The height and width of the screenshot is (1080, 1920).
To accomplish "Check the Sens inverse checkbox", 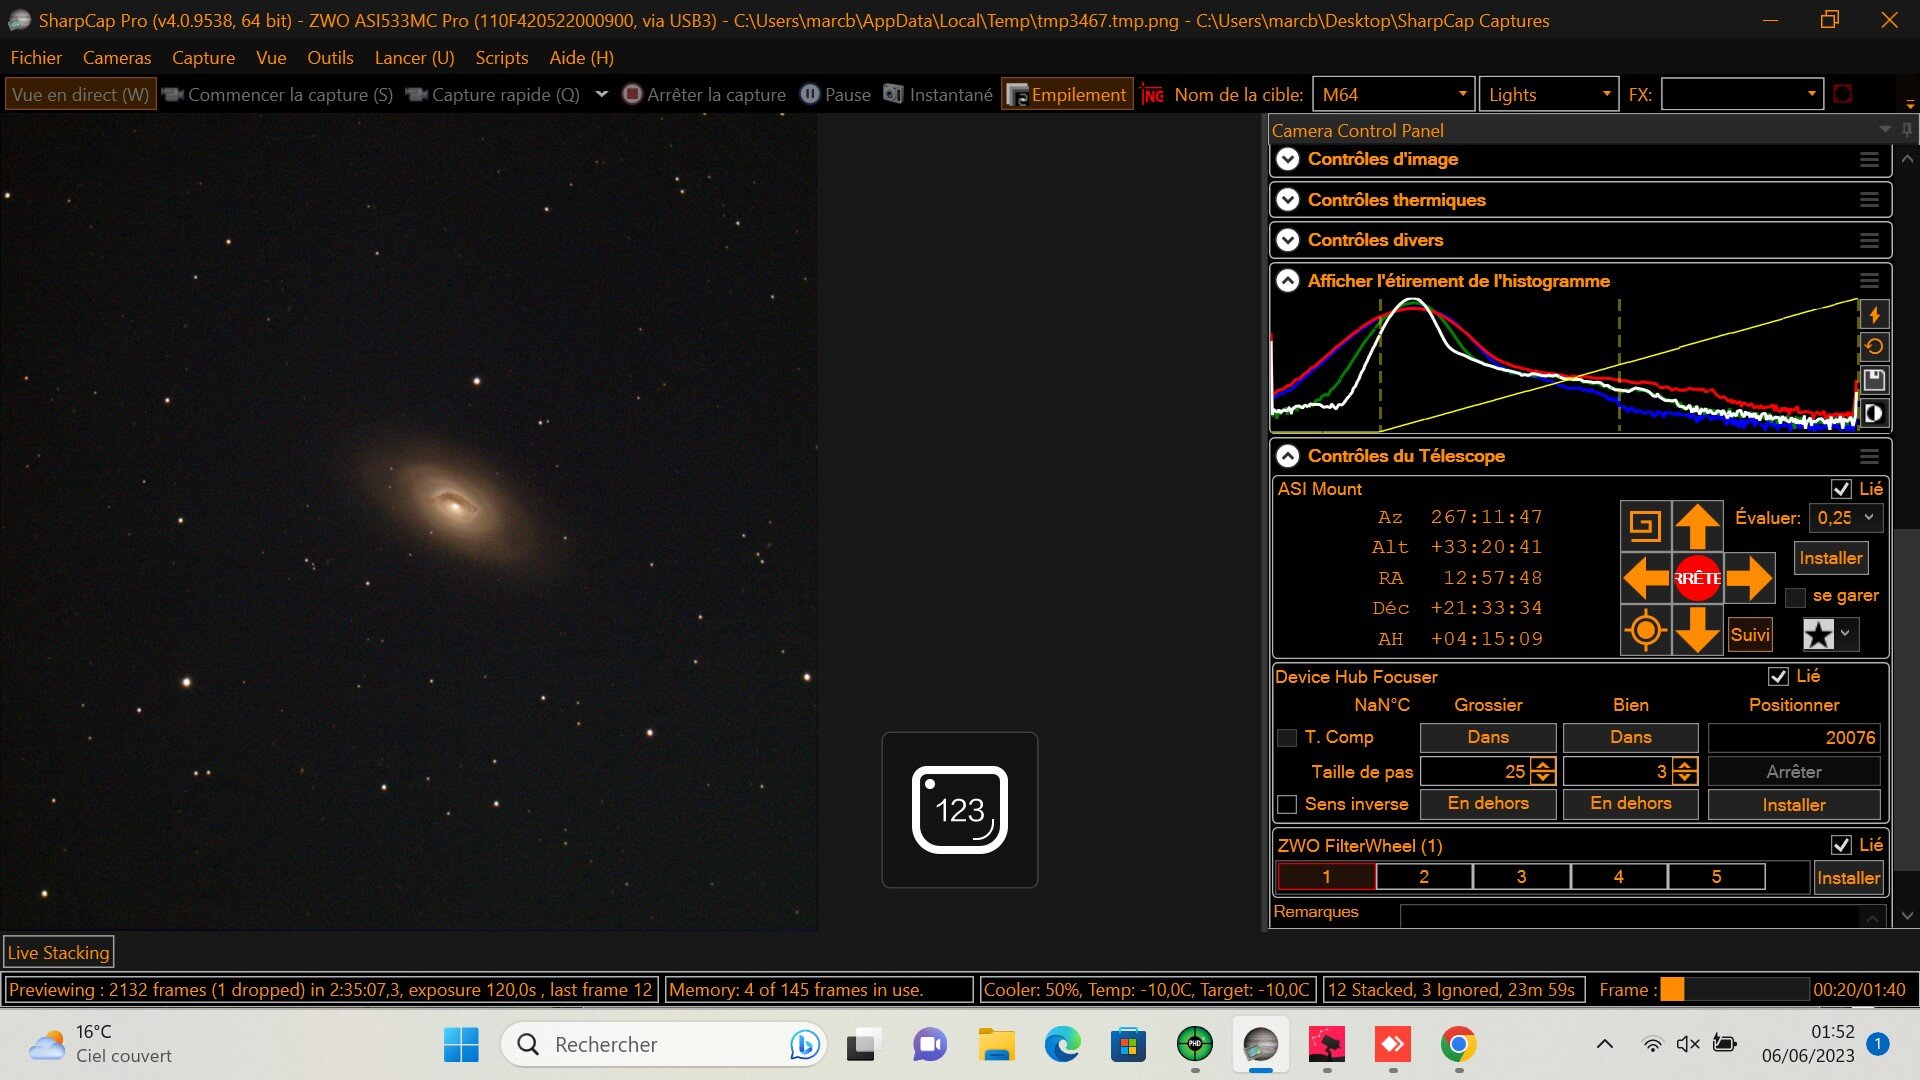I will (x=1287, y=804).
